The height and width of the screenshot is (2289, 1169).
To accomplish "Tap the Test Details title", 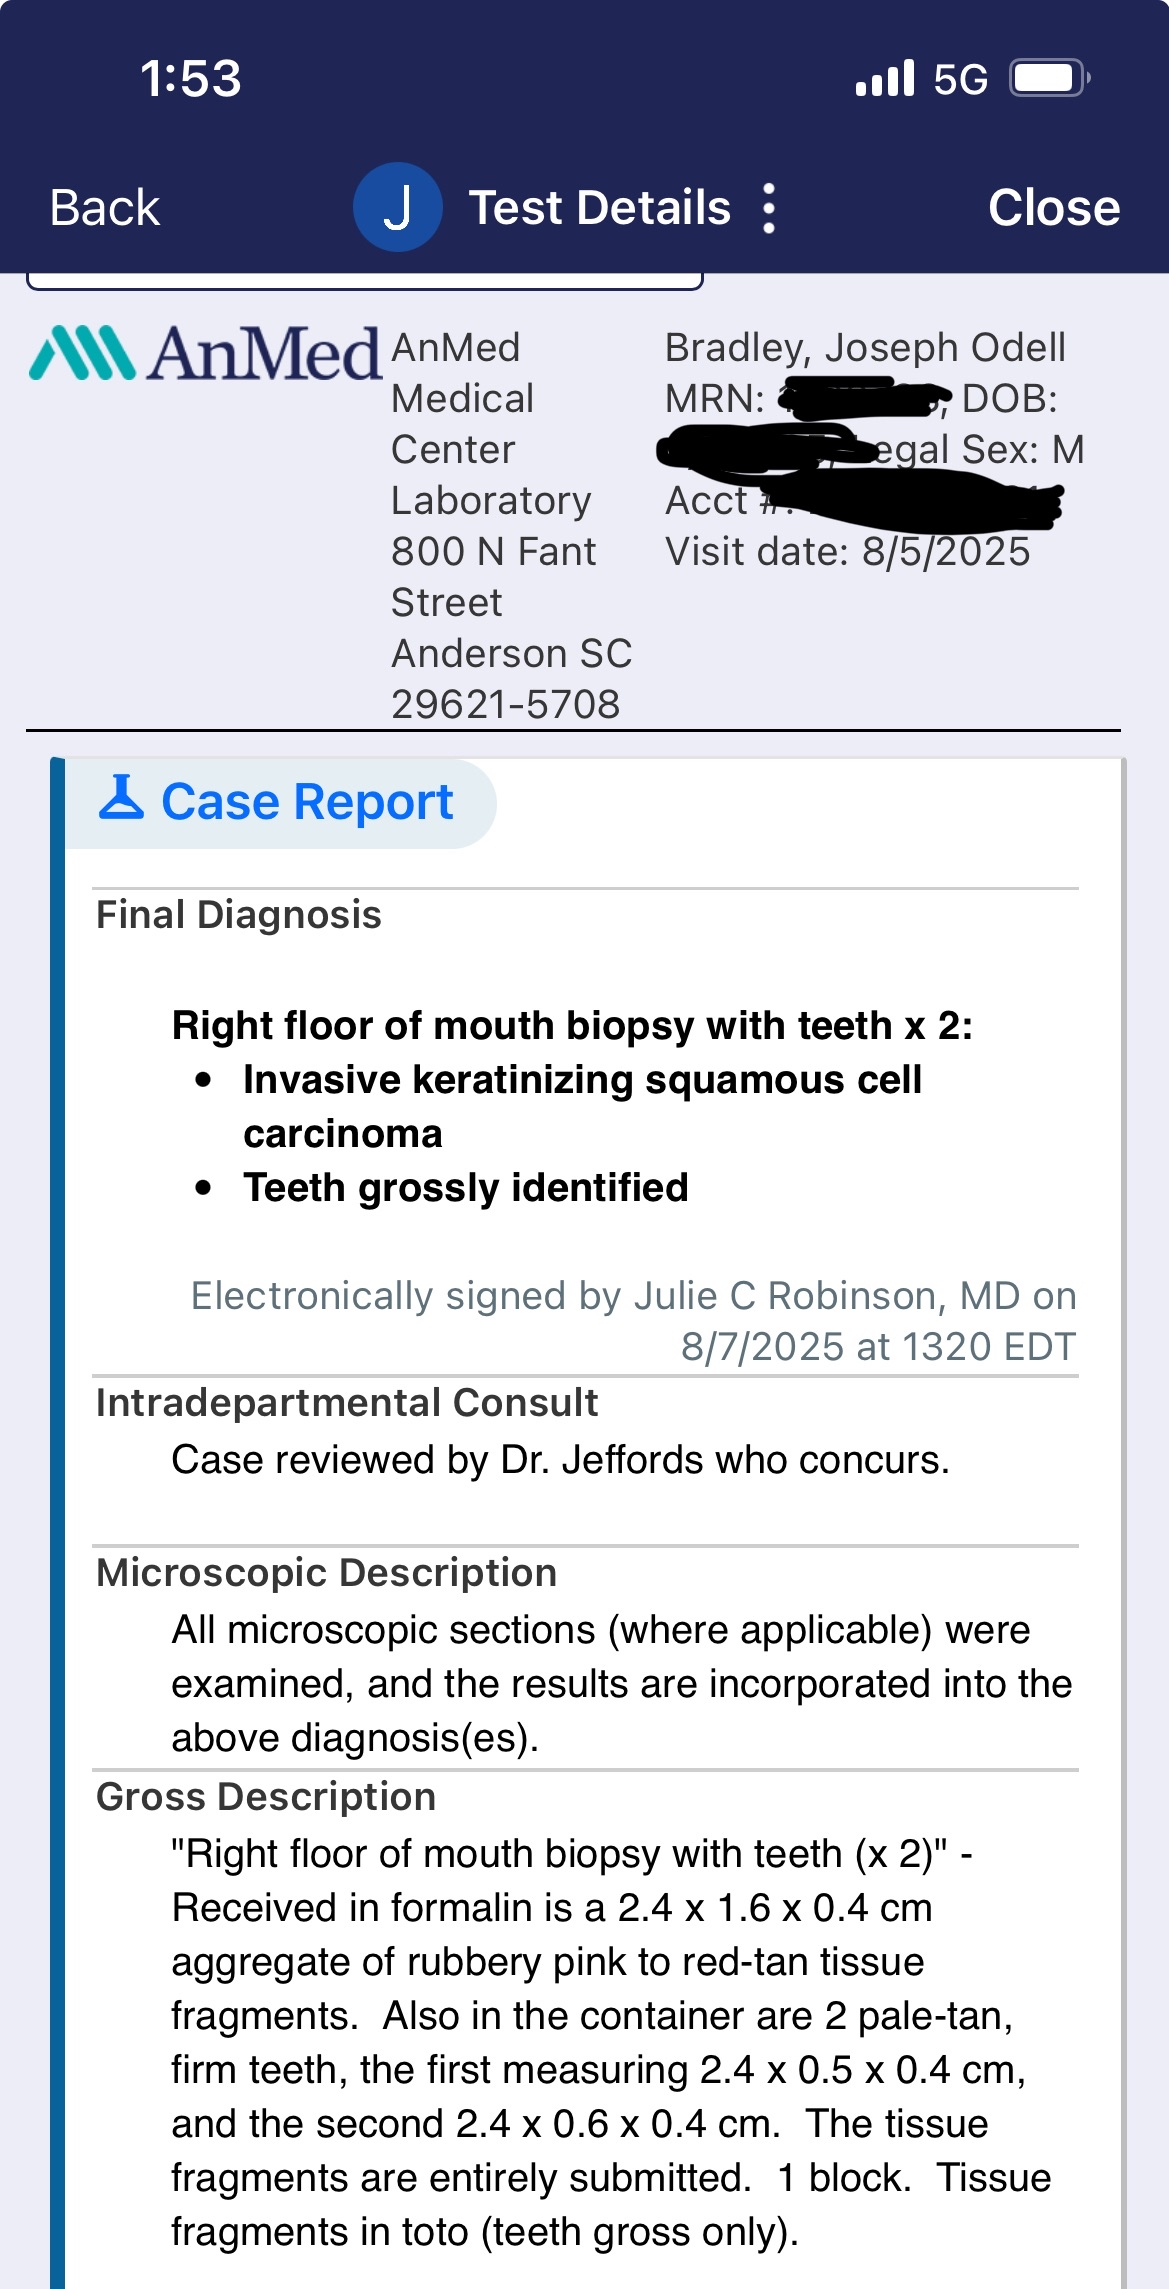I will tap(599, 208).
